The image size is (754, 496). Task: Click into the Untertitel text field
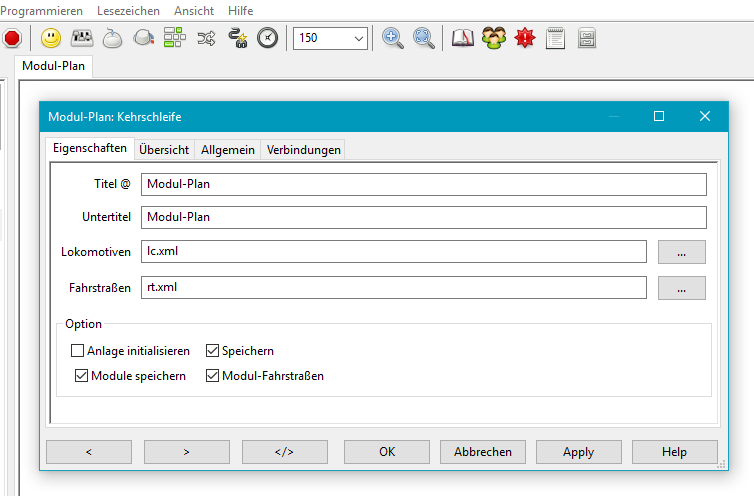[423, 217]
